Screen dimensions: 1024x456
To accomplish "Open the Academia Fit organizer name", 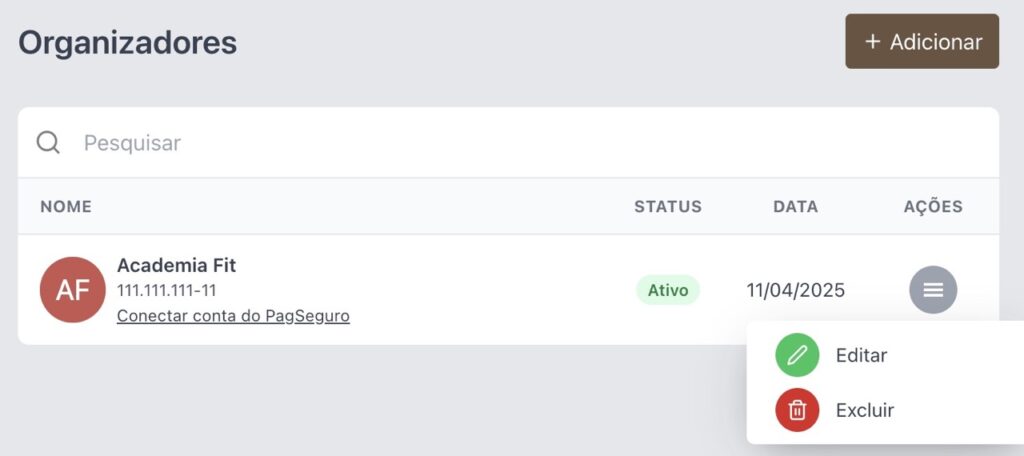I will click(x=176, y=265).
